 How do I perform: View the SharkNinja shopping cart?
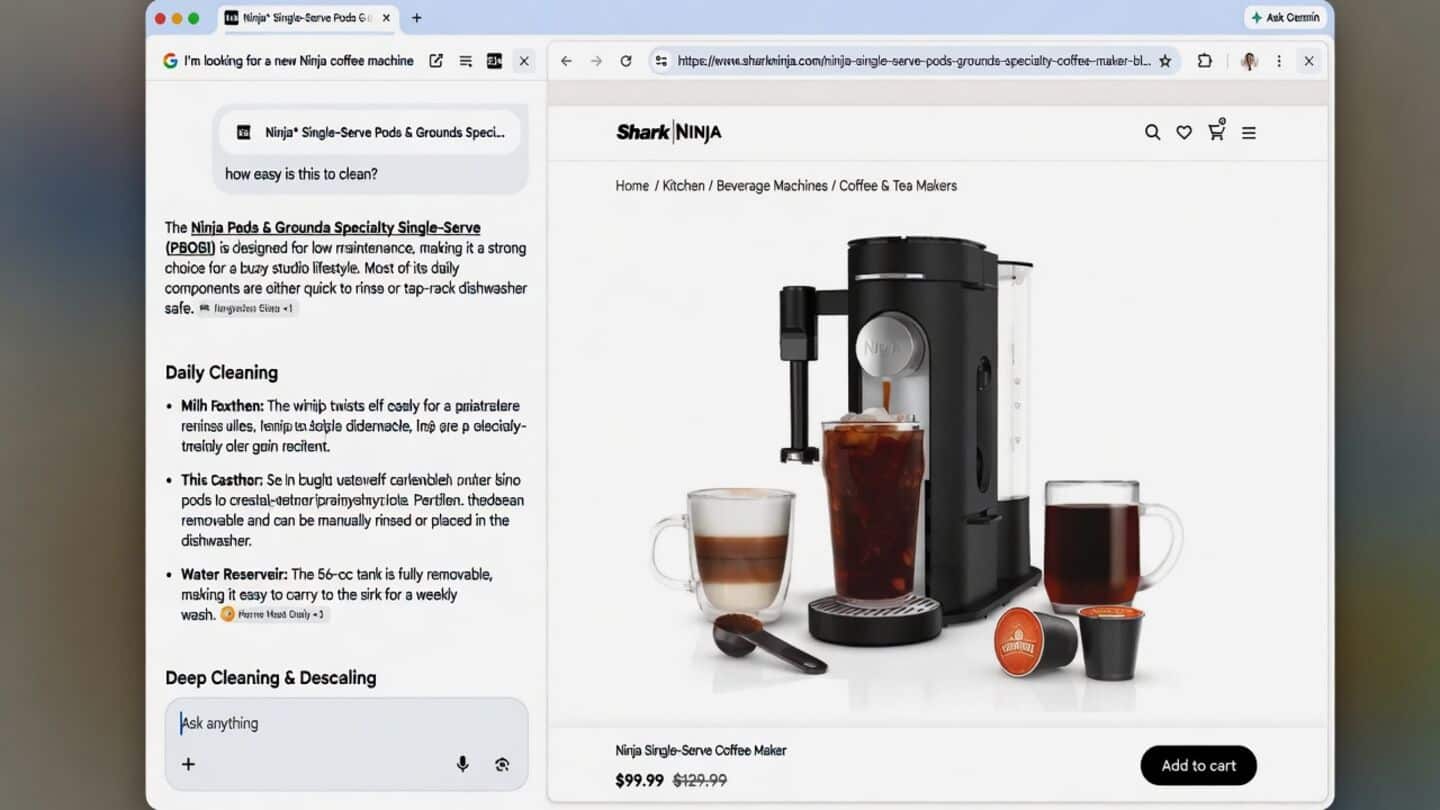pyautogui.click(x=1216, y=130)
